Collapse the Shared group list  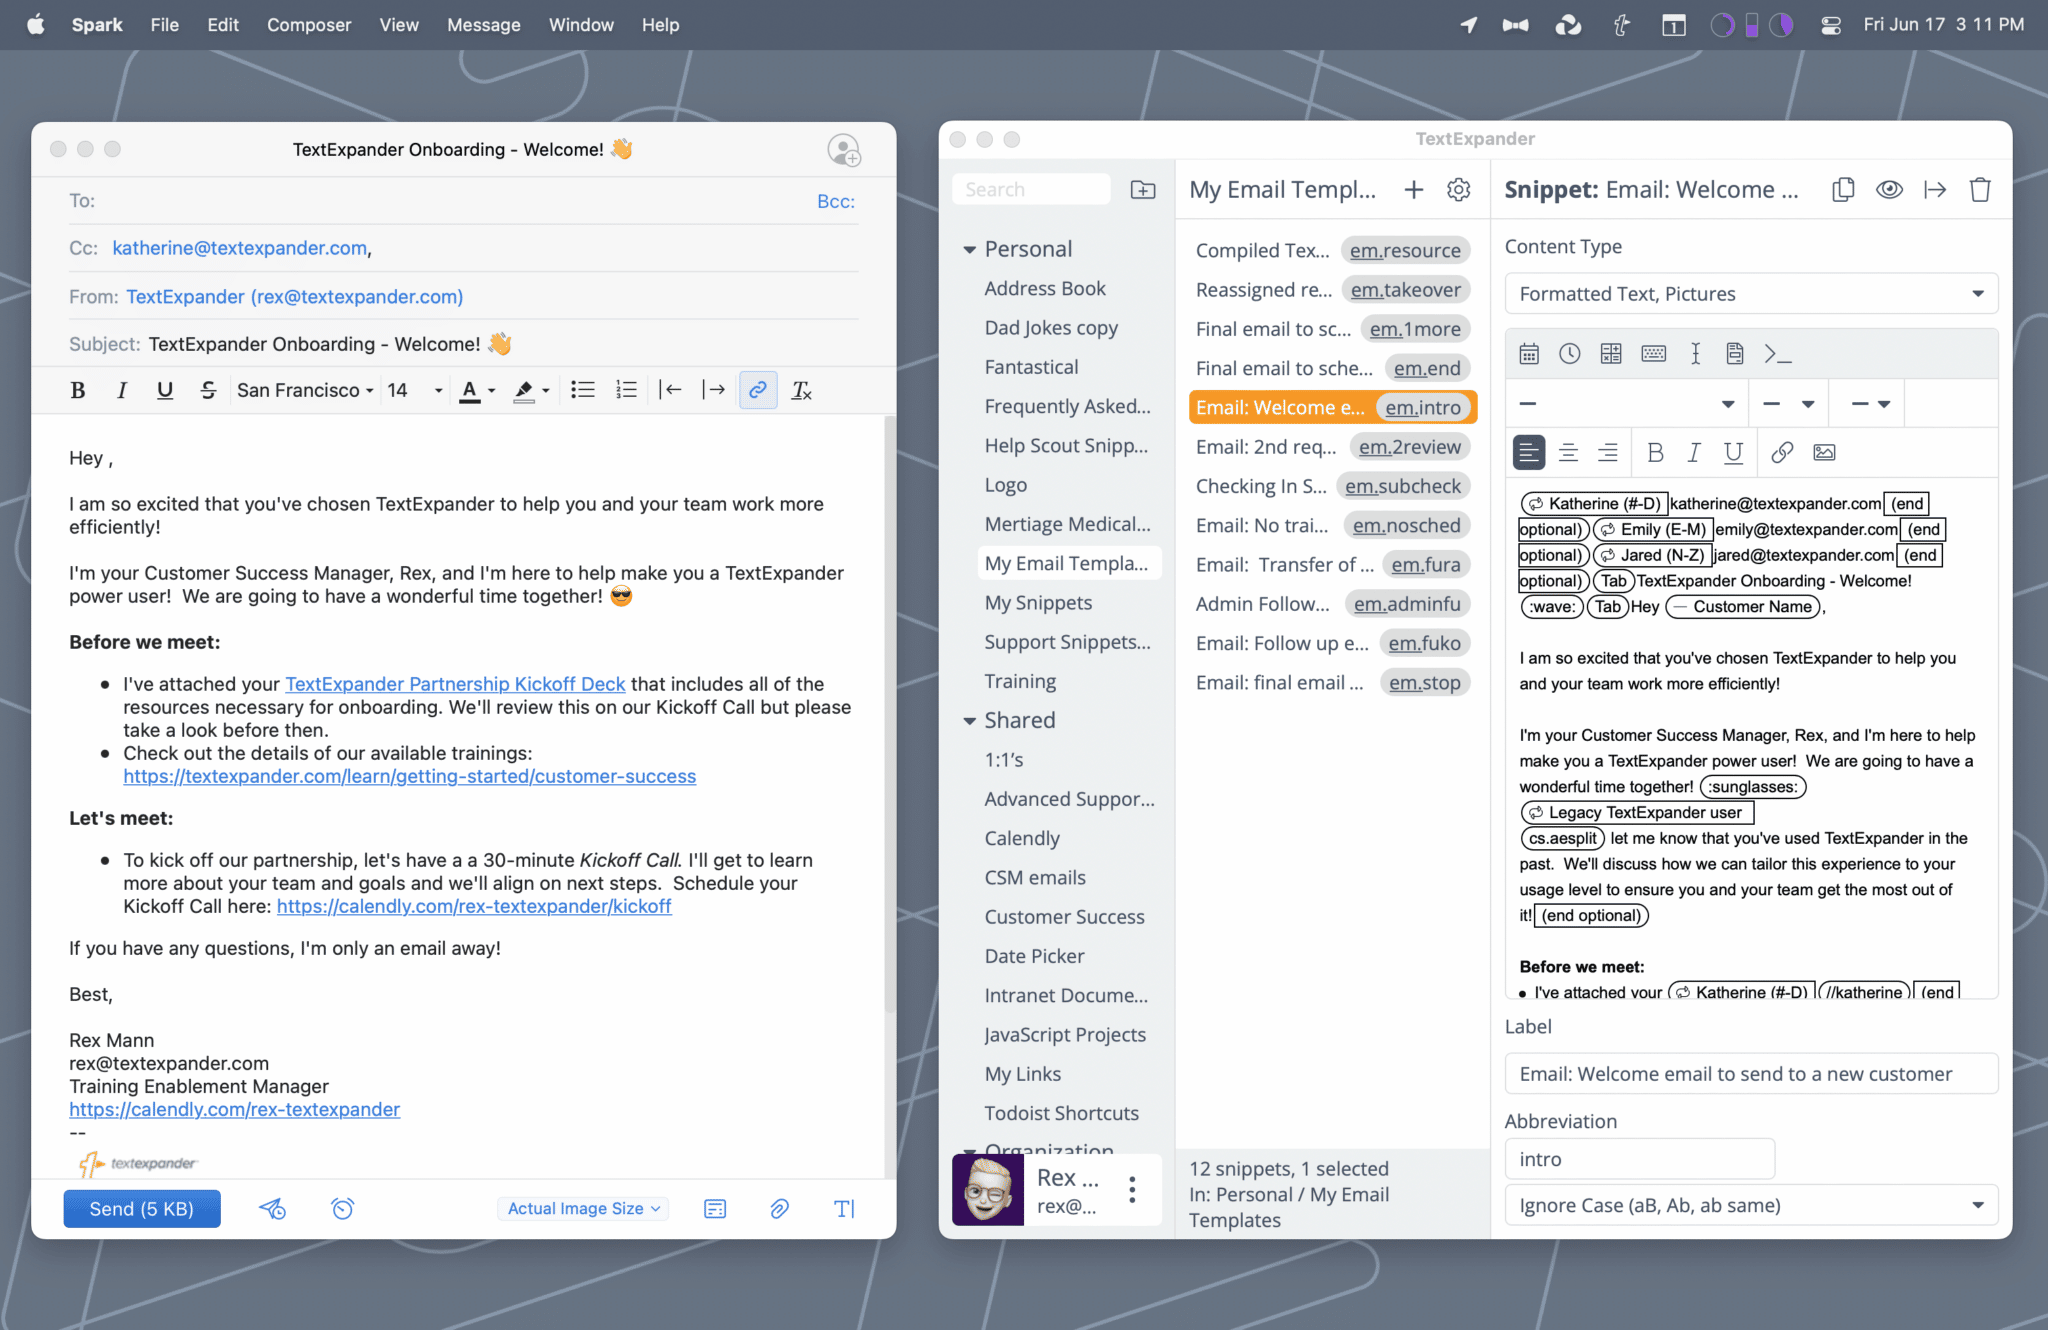(969, 721)
